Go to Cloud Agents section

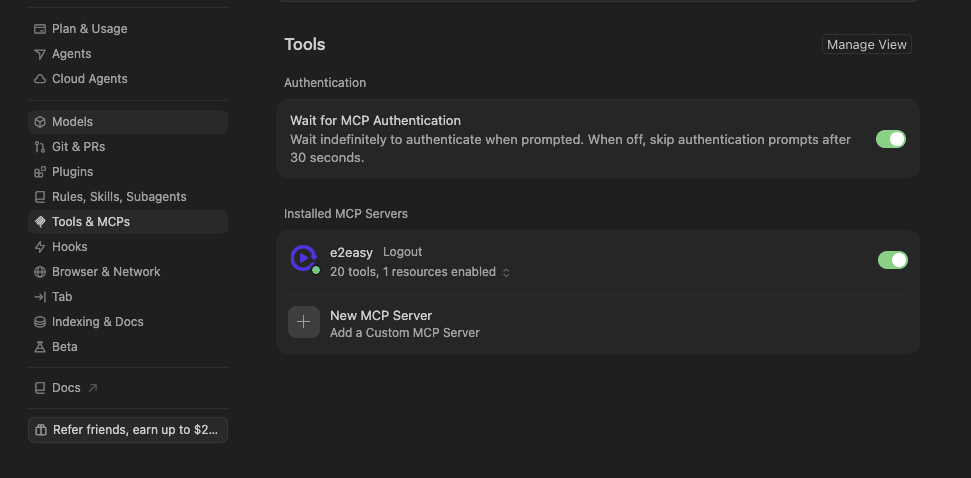[128, 79]
